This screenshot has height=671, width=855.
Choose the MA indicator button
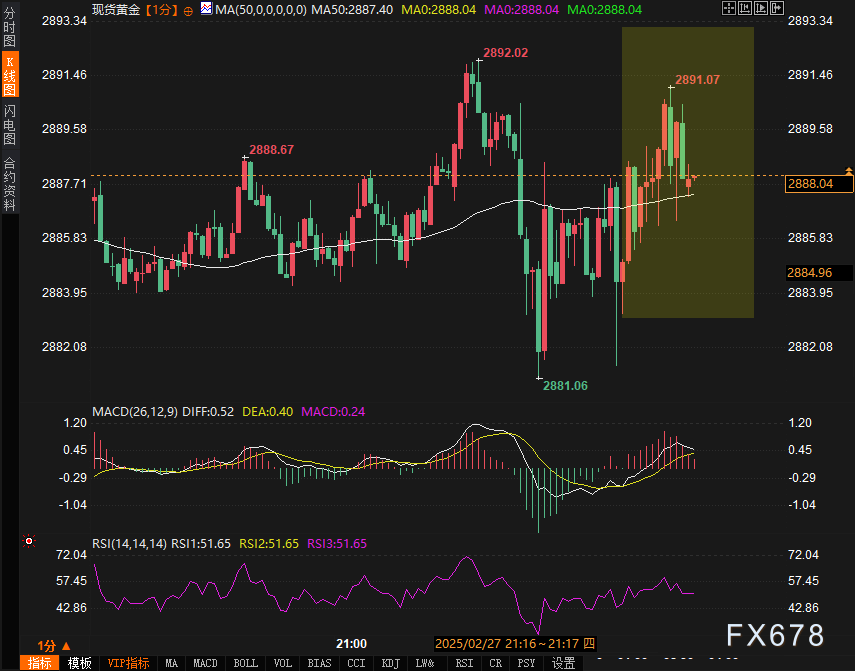(x=171, y=663)
